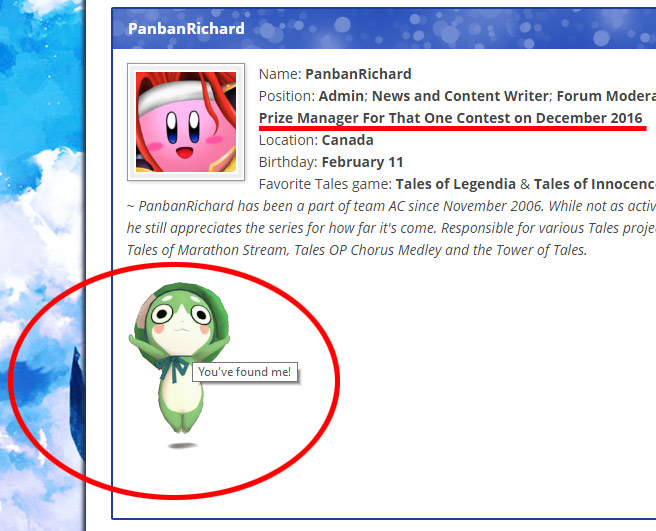The height and width of the screenshot is (531, 656).
Task: Click the "You've found me!" tooltip
Action: tap(245, 372)
